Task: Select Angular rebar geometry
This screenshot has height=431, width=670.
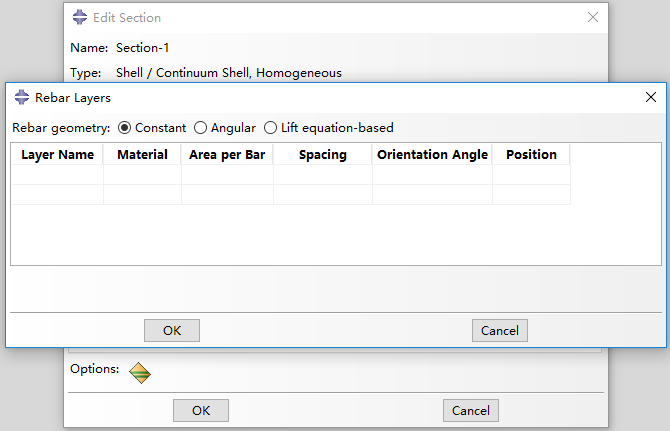Action: [201, 128]
